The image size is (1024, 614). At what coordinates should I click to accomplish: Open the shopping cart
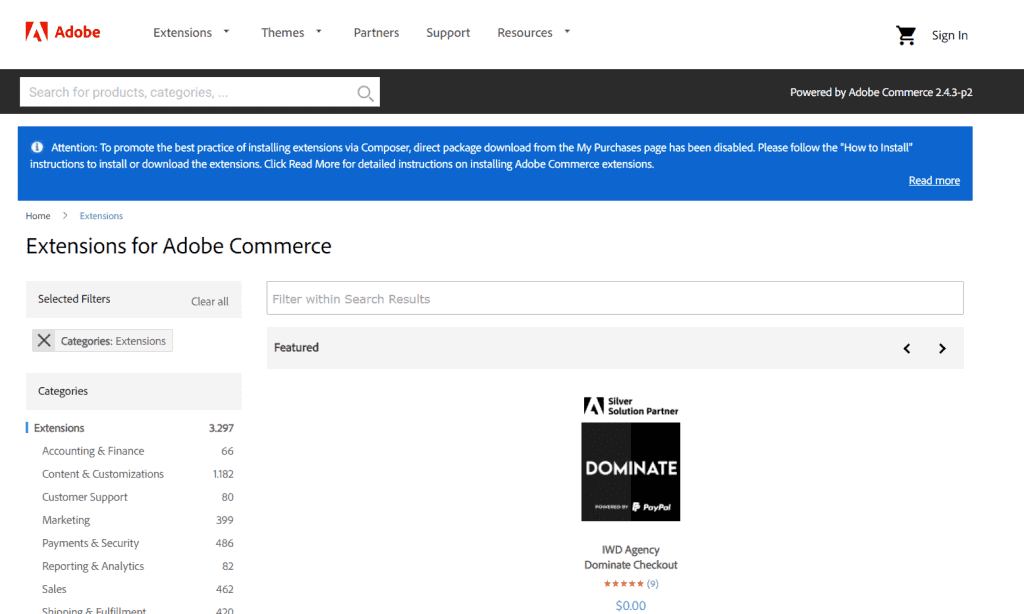[906, 35]
